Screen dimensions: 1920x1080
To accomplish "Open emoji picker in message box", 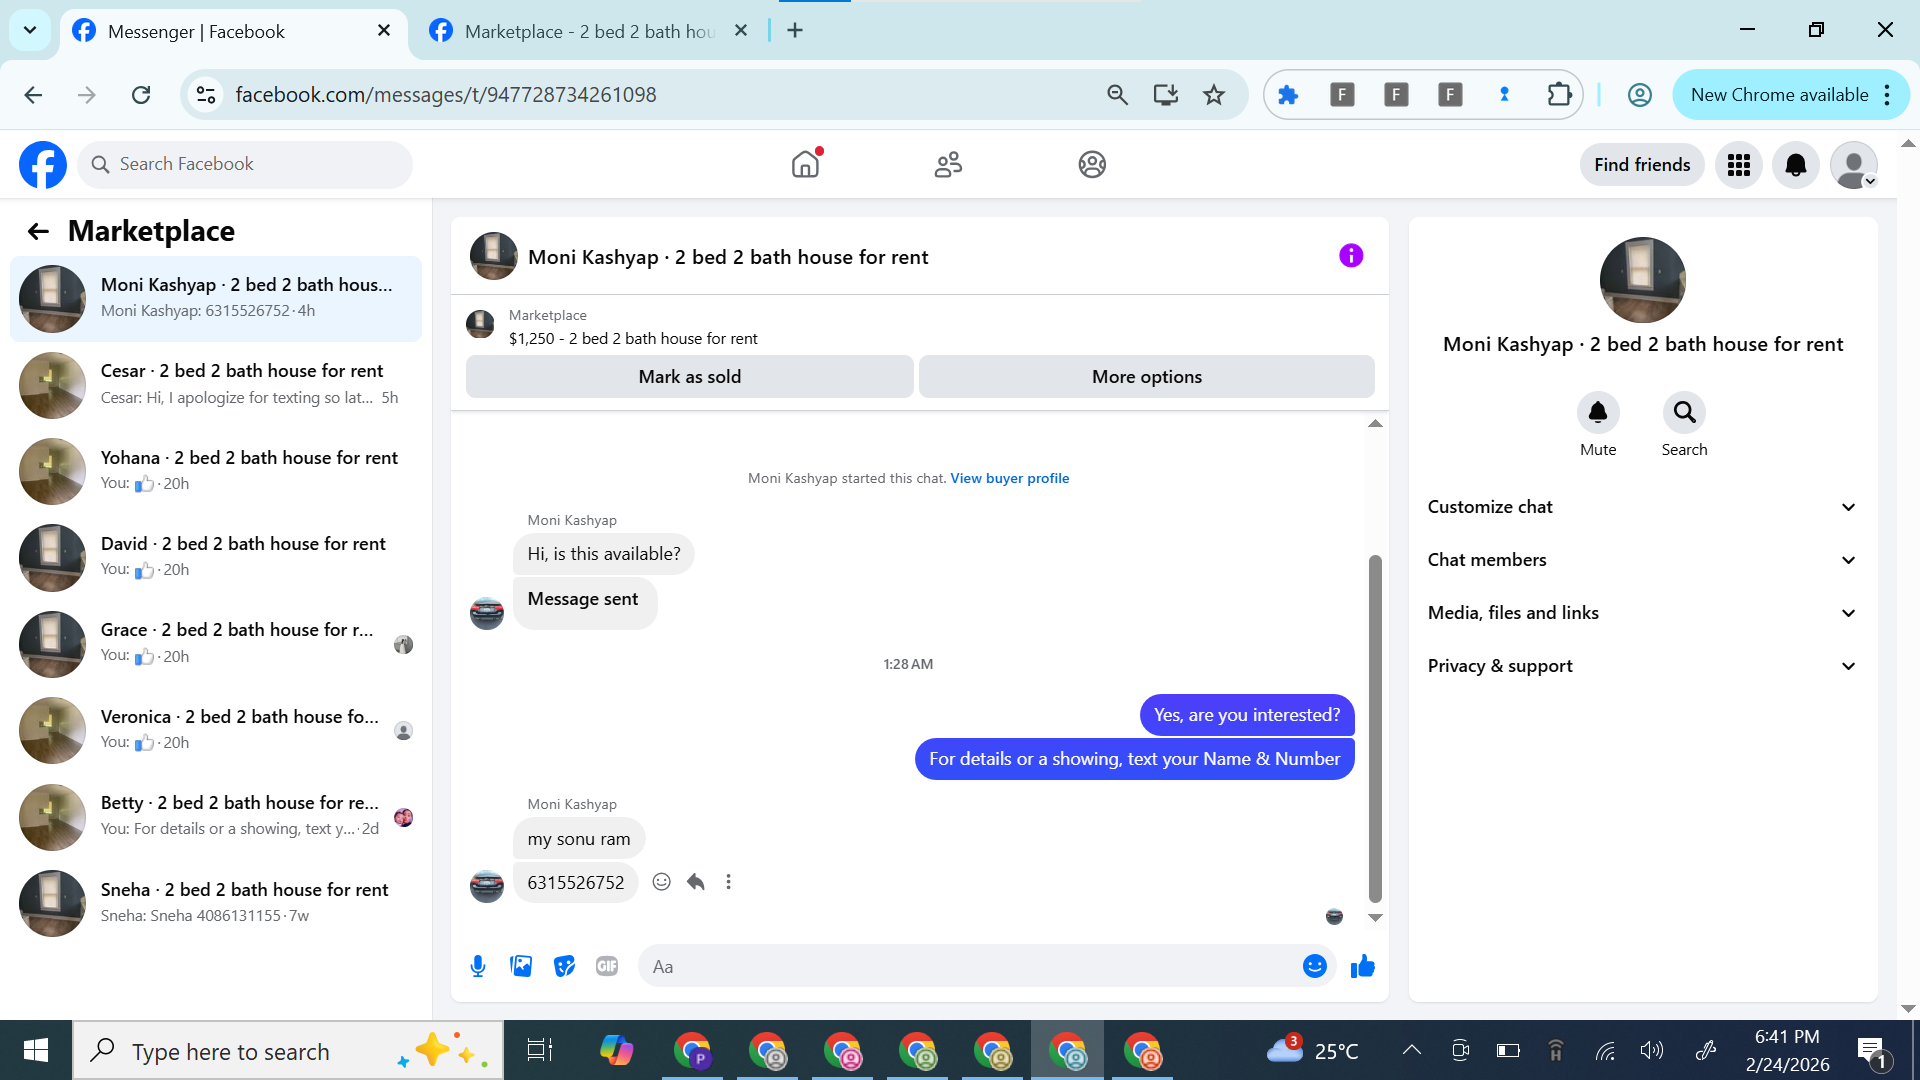I will click(1314, 966).
